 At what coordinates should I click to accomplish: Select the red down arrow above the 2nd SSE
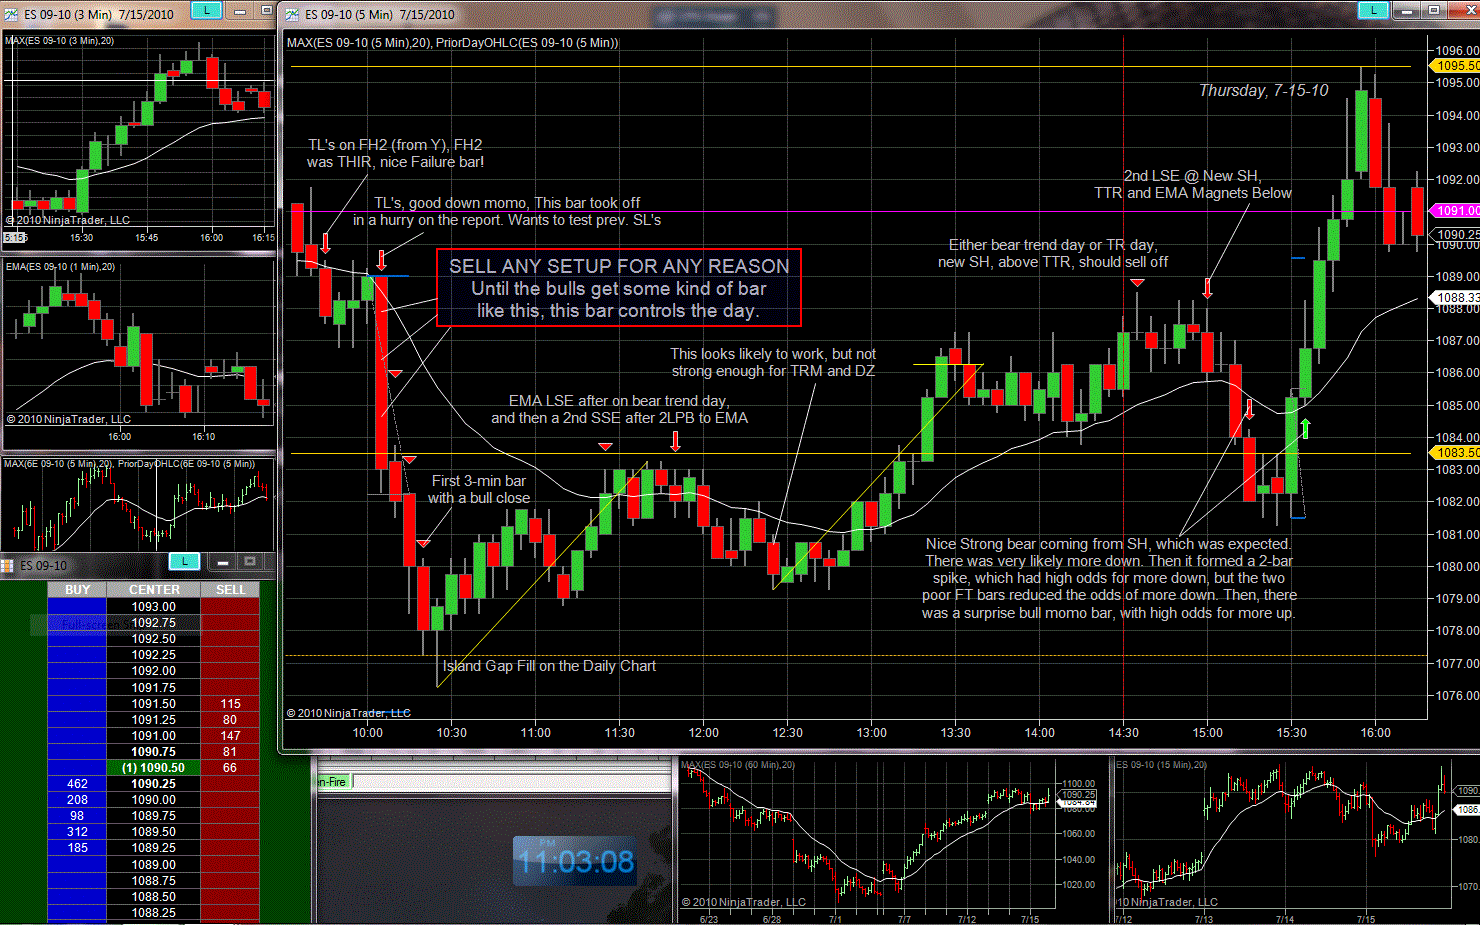676,441
